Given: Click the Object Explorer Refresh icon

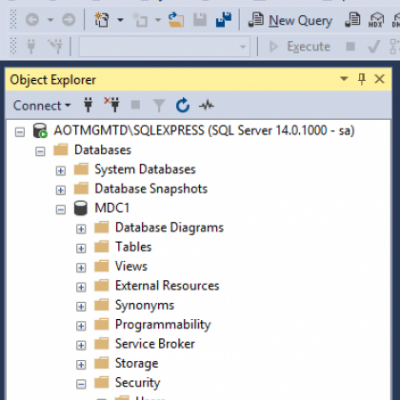Looking at the screenshot, I should (183, 105).
